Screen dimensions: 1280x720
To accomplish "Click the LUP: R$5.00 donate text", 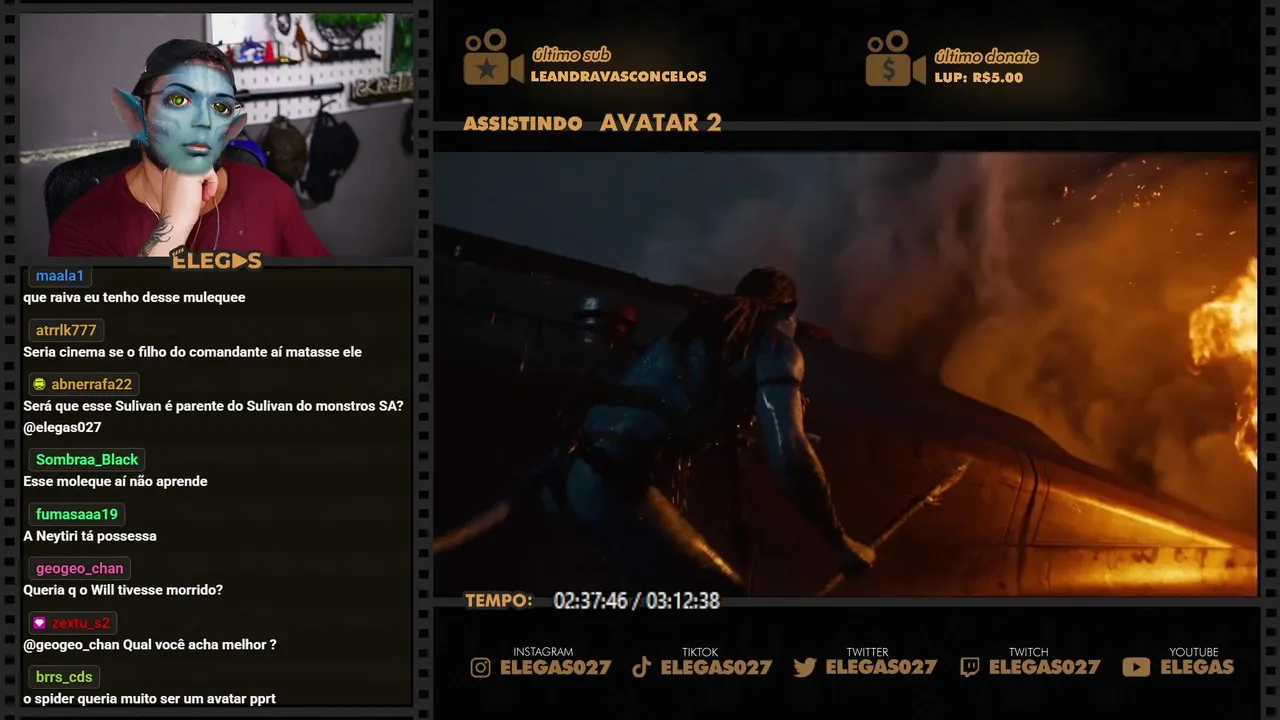I will pyautogui.click(x=978, y=78).
